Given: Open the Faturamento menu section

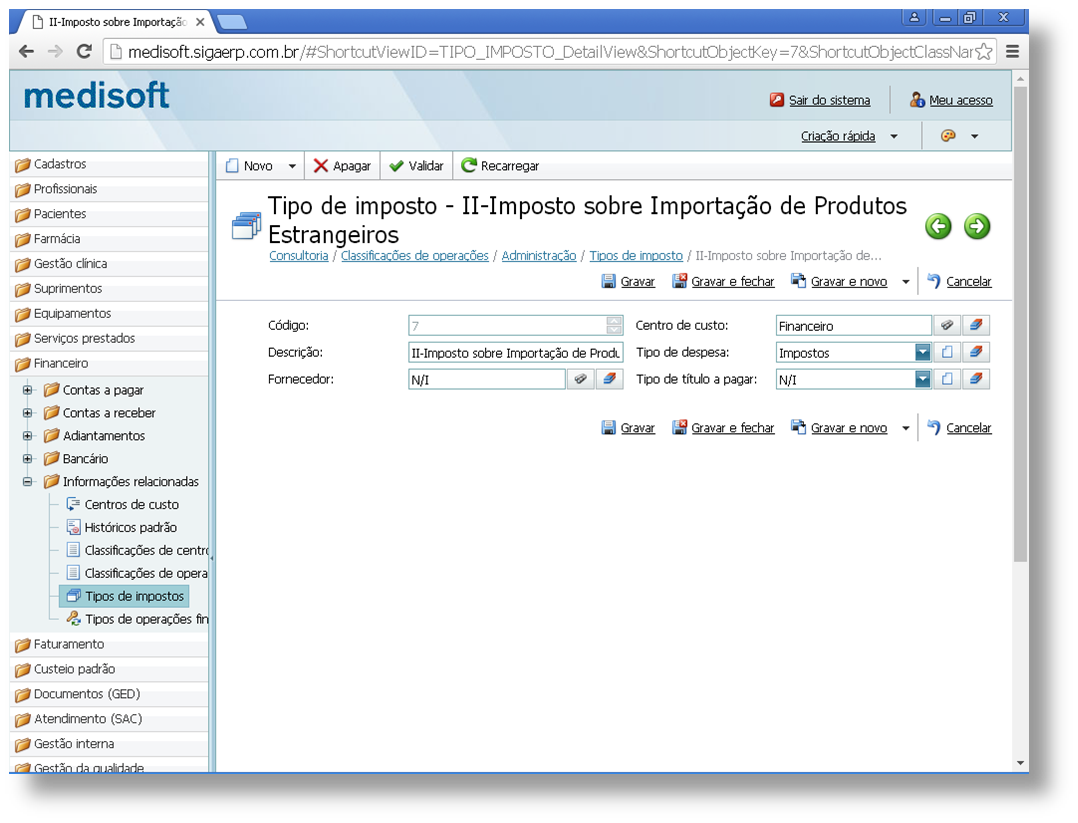Looking at the screenshot, I should [x=110, y=644].
